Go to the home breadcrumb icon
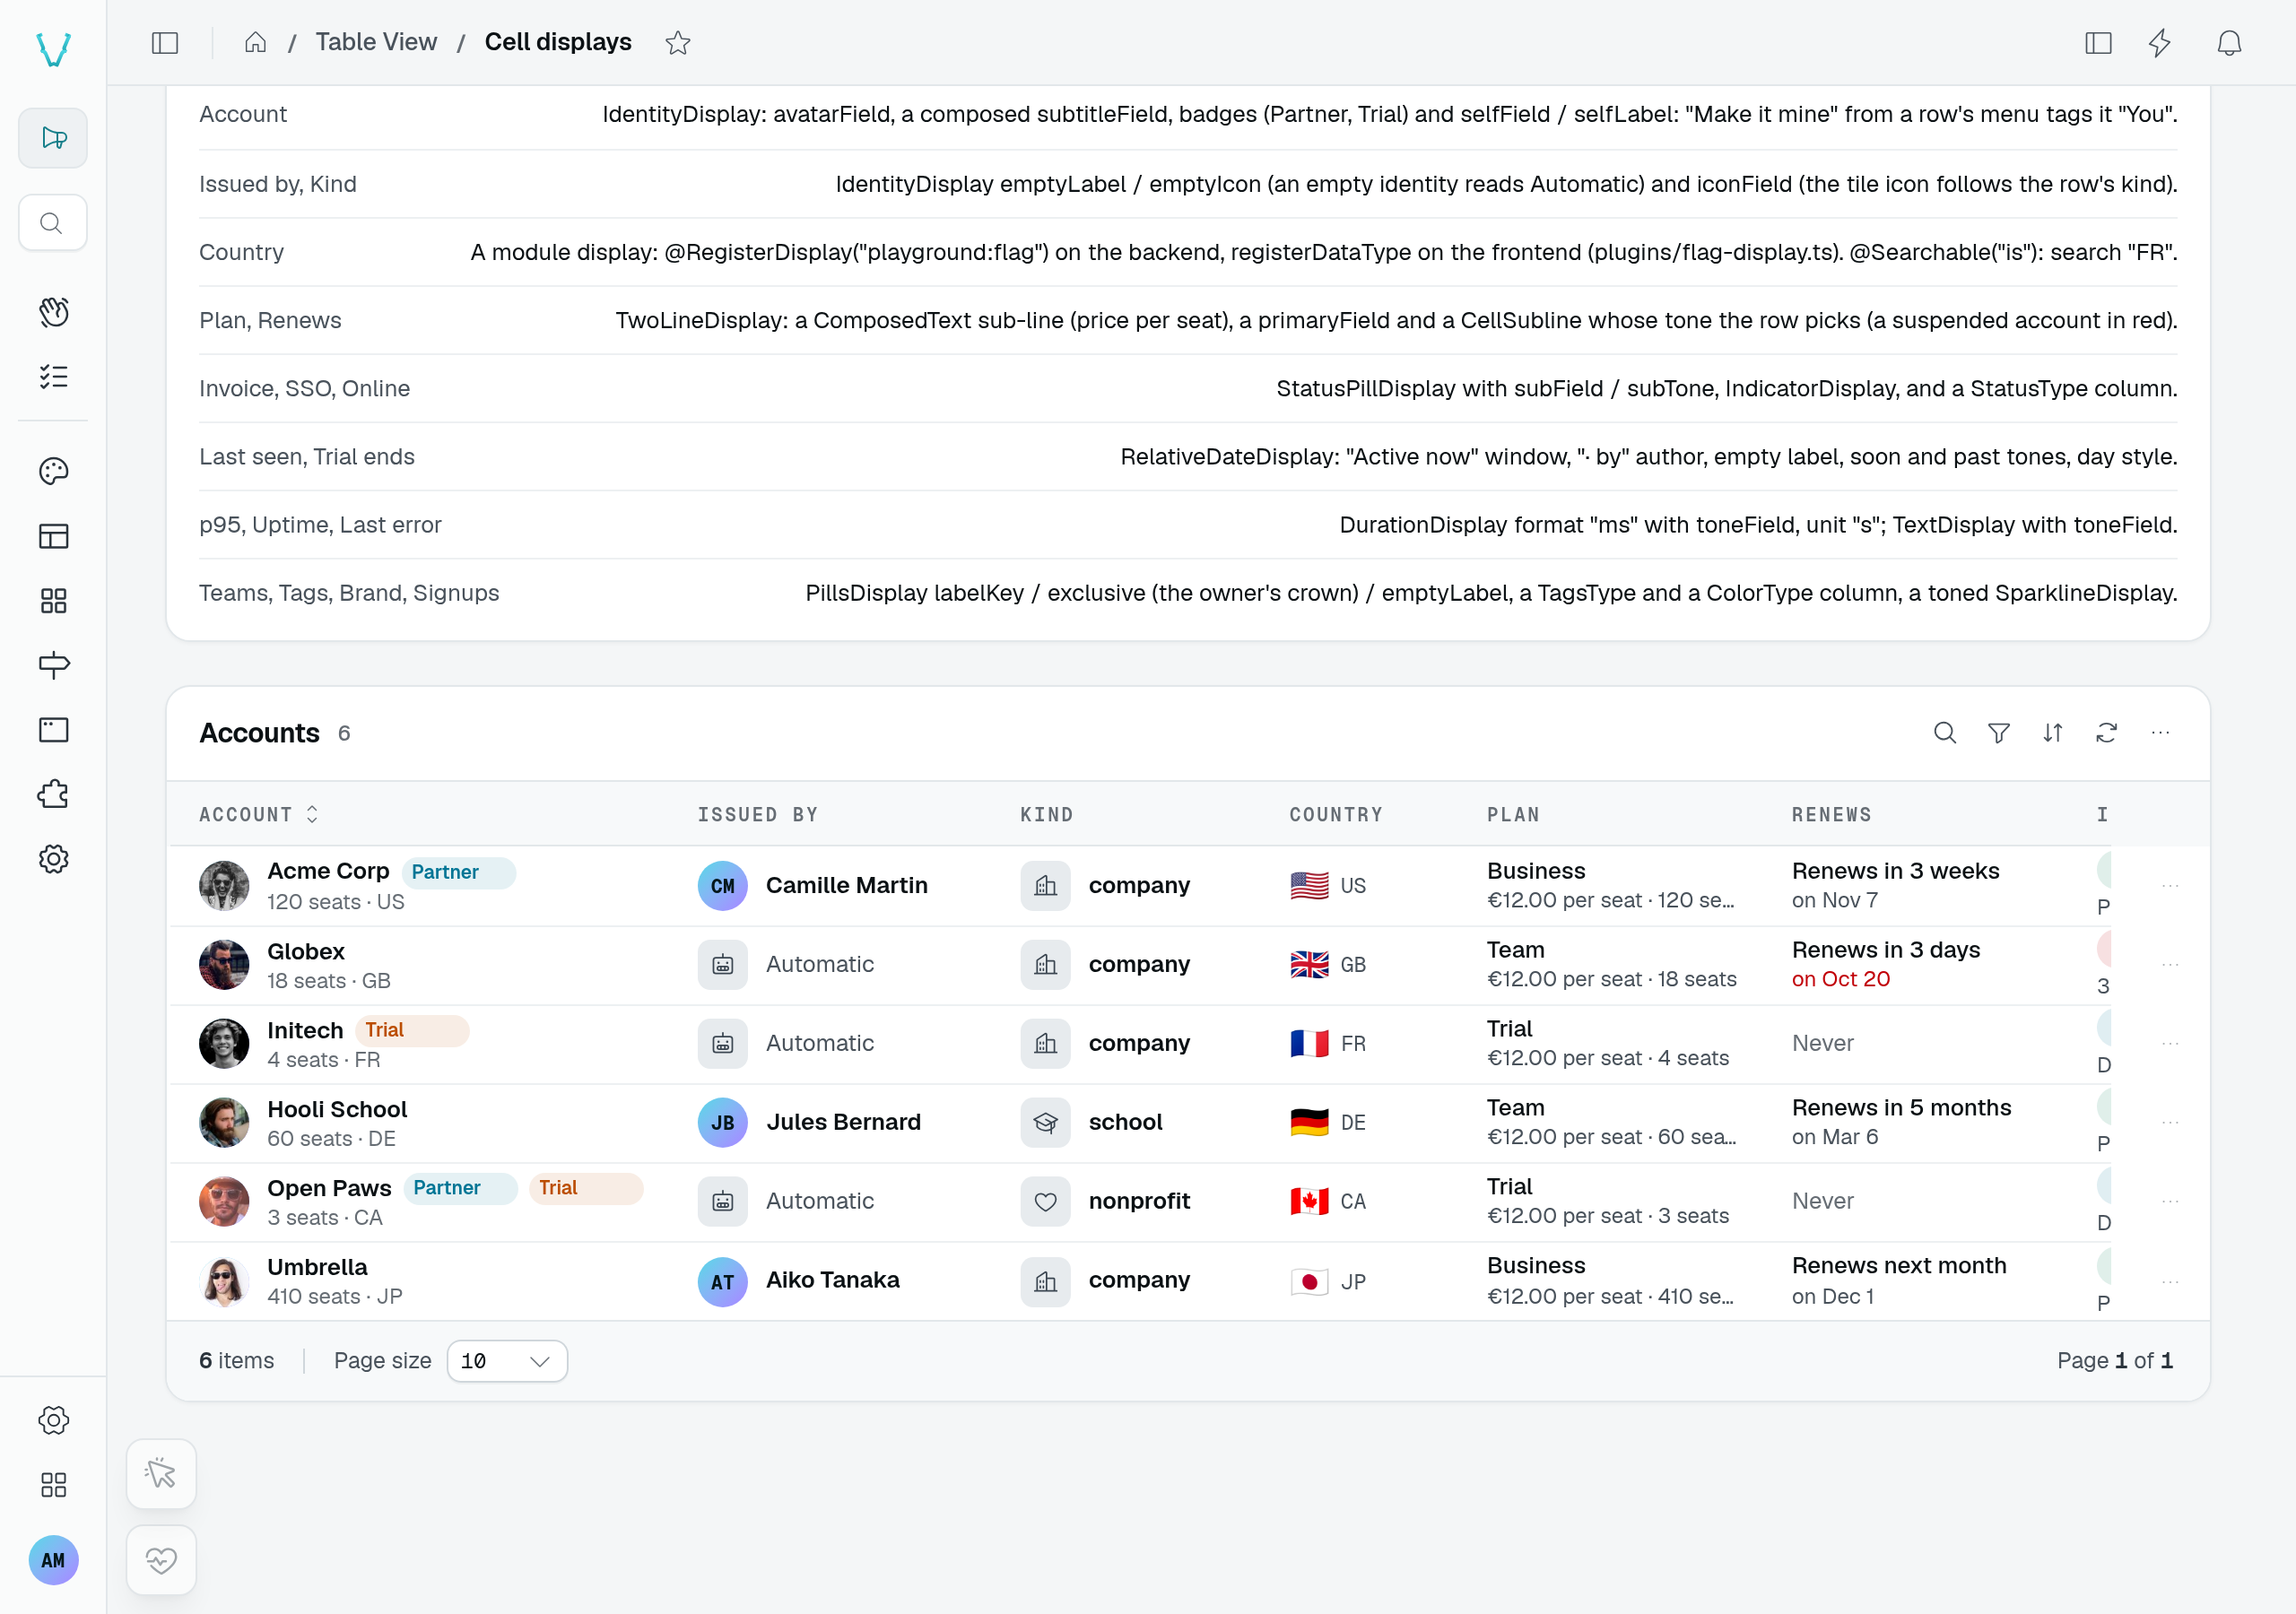2296x1614 pixels. [x=256, y=42]
